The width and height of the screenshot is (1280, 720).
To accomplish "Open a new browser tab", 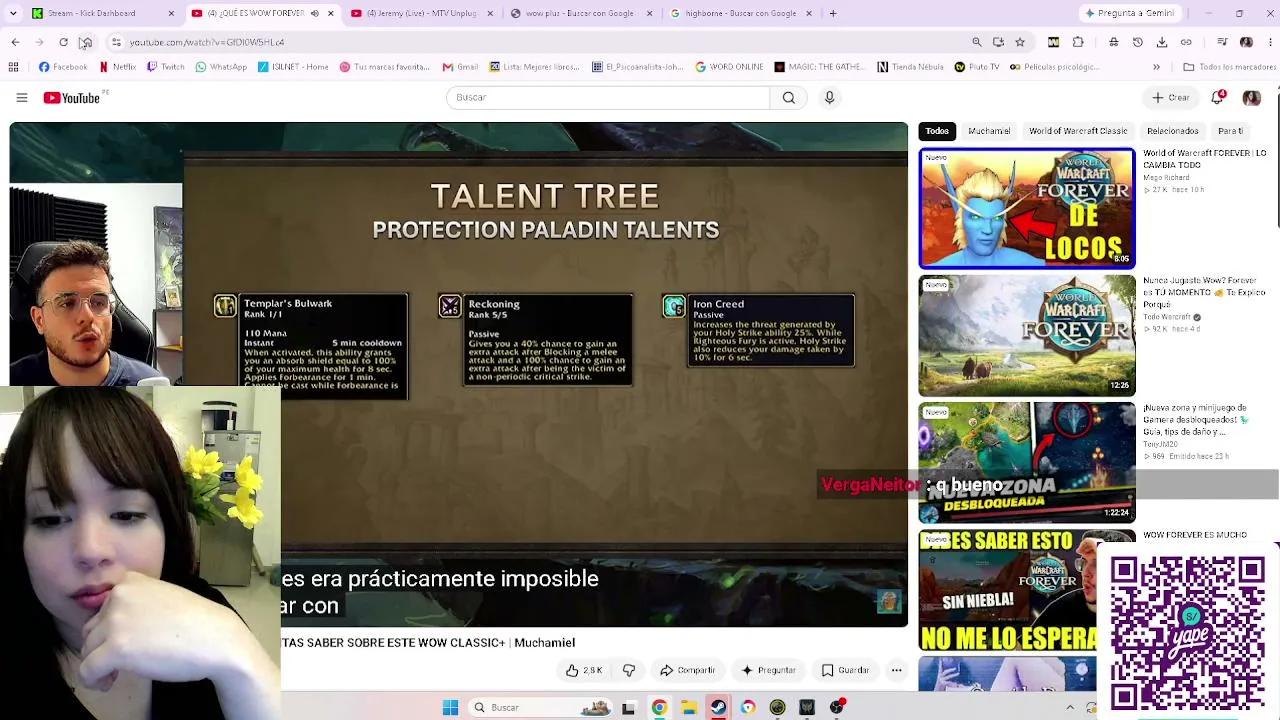I will point(833,13).
